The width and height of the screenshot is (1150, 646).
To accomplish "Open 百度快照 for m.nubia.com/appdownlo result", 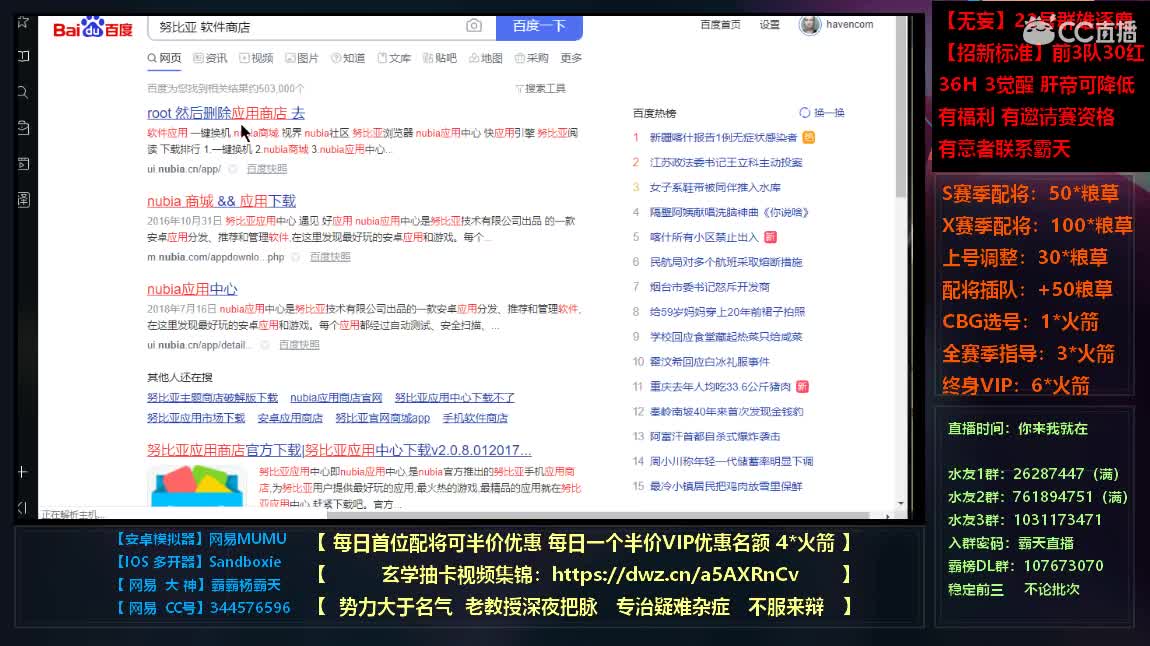I will point(329,257).
